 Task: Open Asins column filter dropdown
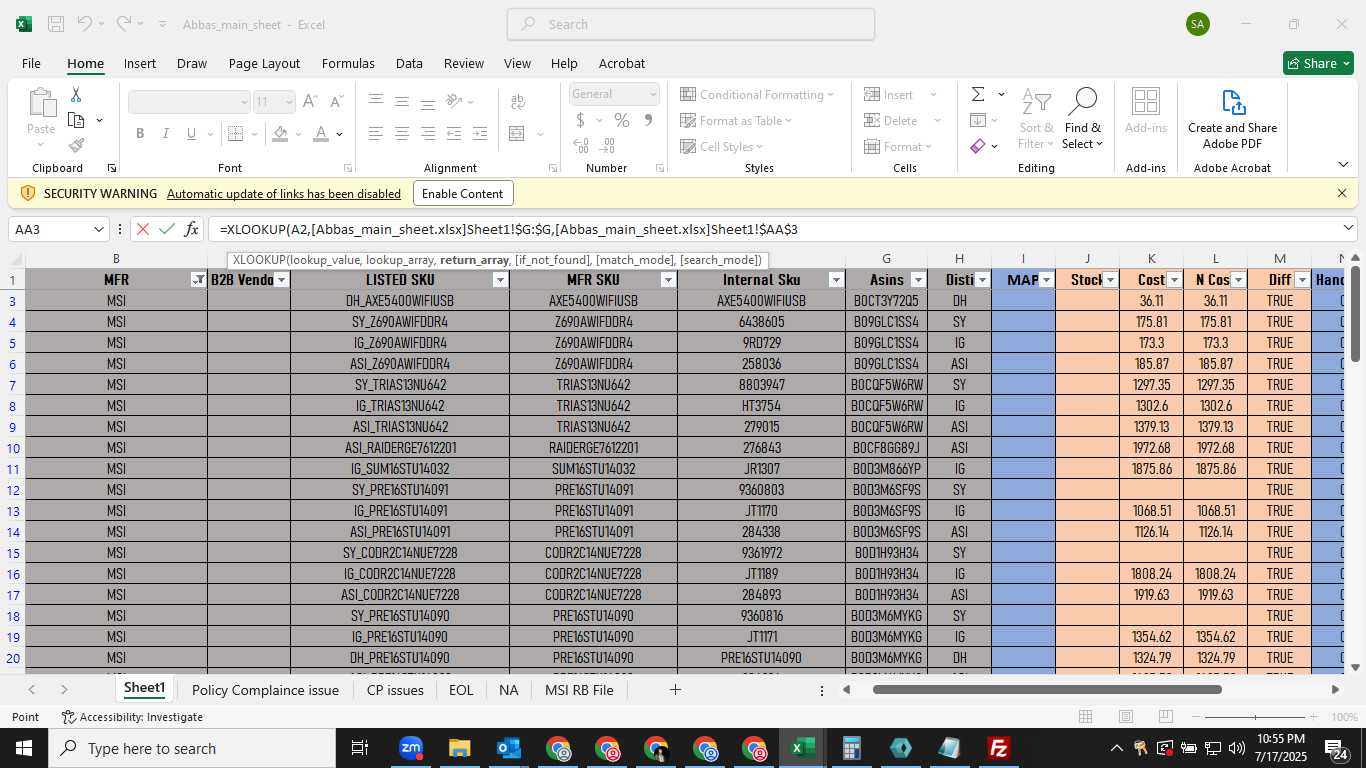[918, 280]
